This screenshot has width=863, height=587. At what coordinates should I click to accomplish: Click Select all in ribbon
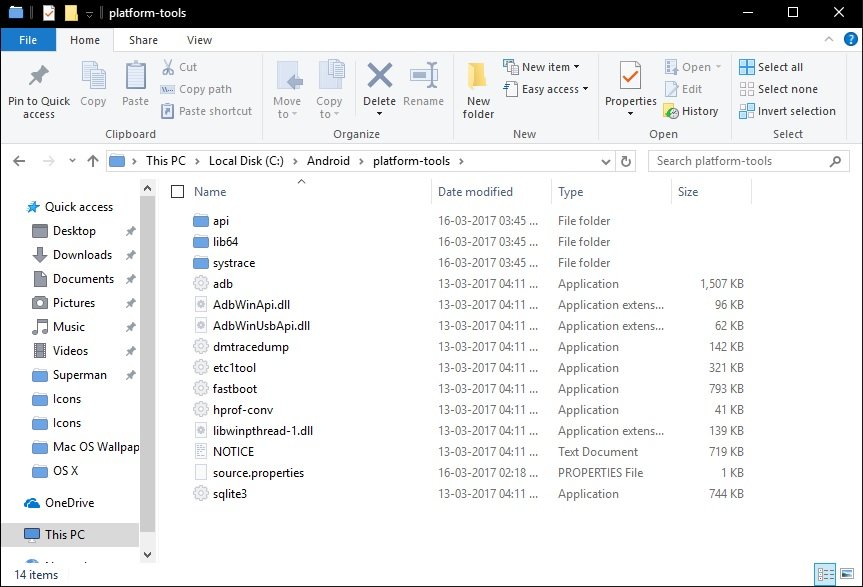pos(771,67)
